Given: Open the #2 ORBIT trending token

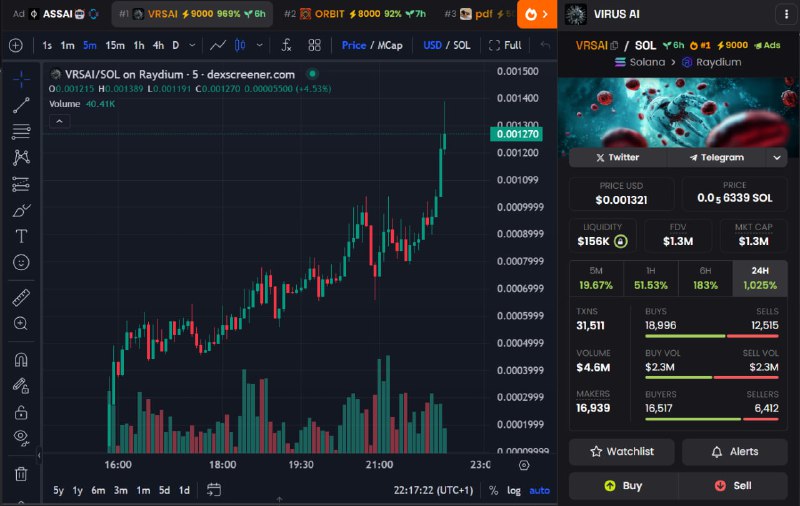Looking at the screenshot, I should tap(355, 14).
